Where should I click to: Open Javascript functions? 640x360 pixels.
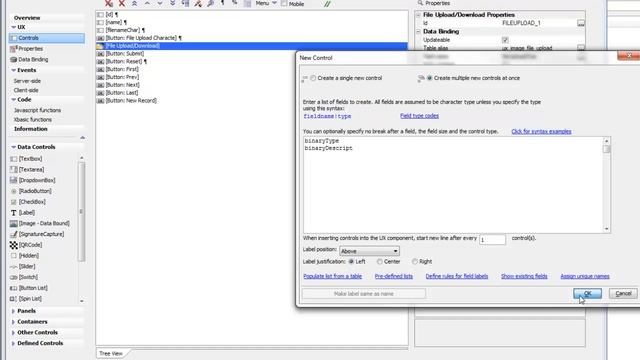point(38,110)
